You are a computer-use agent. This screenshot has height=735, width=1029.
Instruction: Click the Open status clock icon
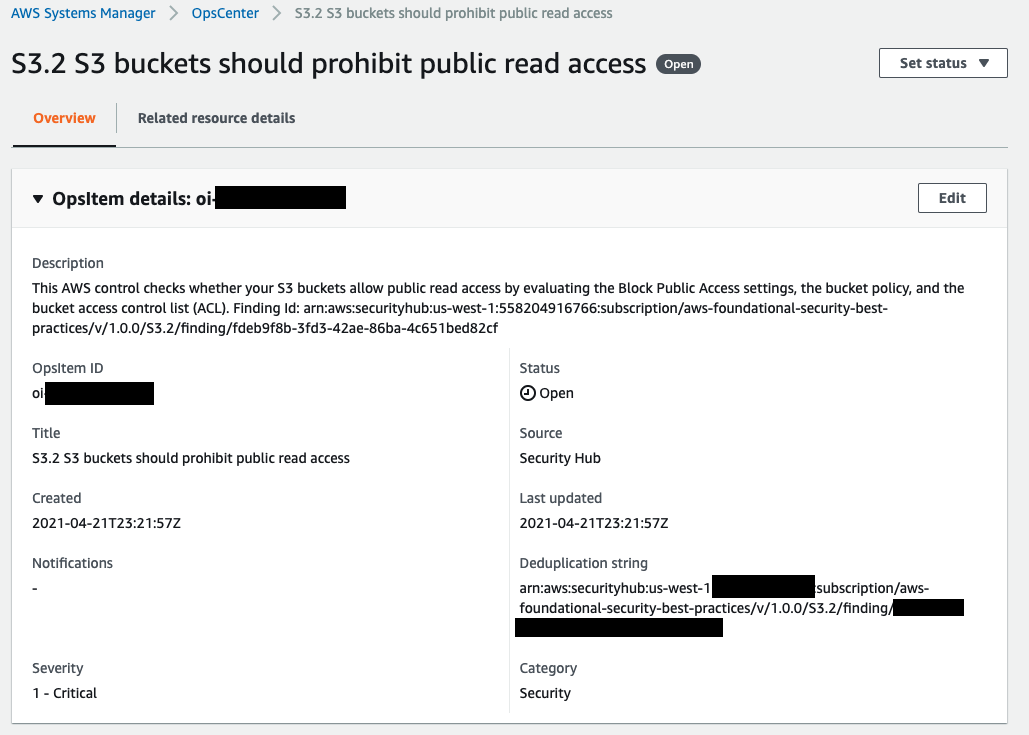pyautogui.click(x=527, y=393)
